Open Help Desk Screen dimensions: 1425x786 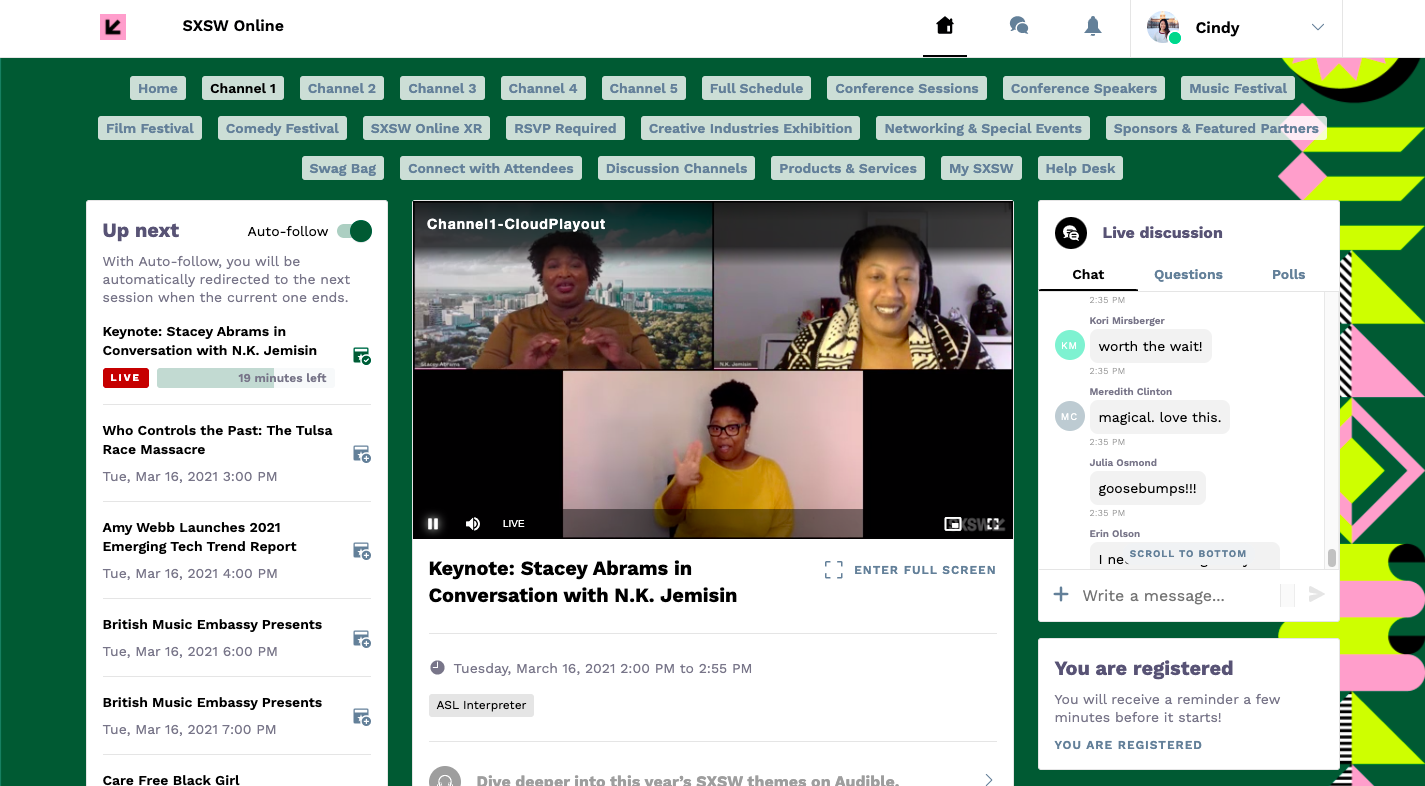click(x=1080, y=168)
